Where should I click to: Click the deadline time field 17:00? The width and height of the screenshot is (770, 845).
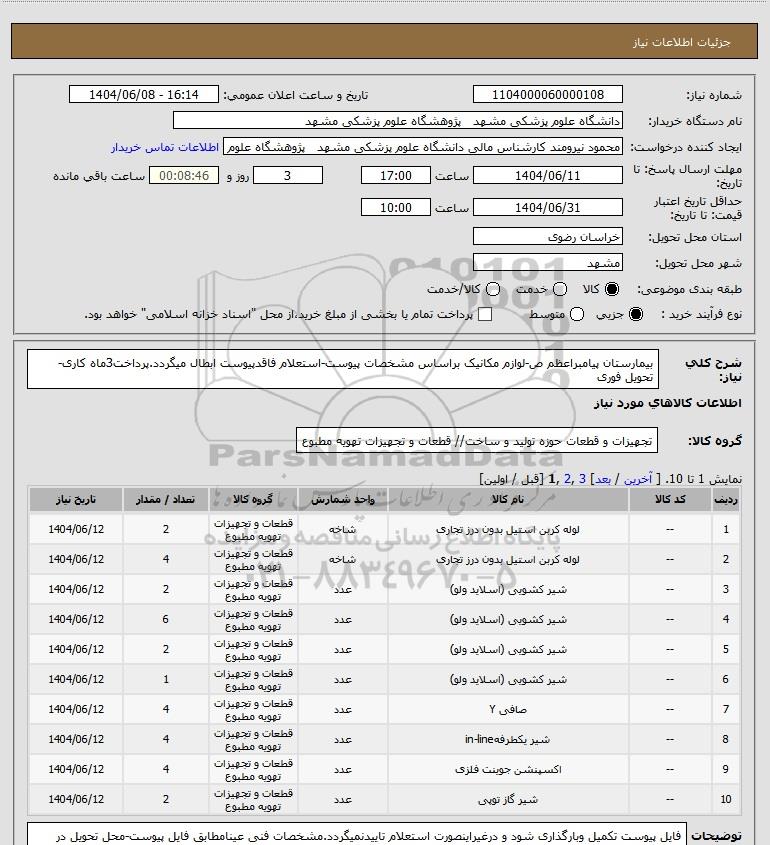click(x=396, y=175)
